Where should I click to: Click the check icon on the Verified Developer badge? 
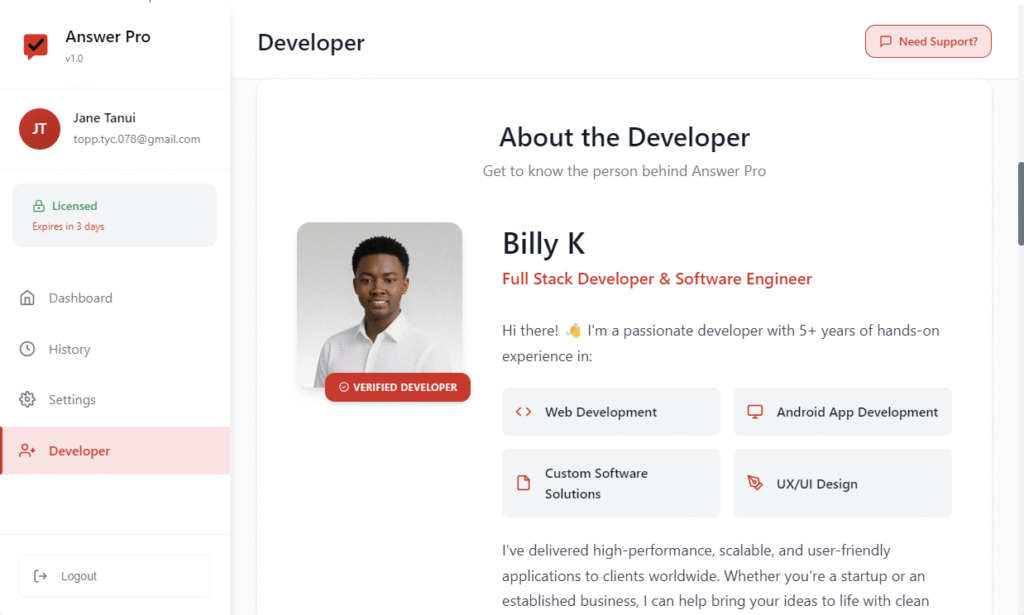click(344, 387)
